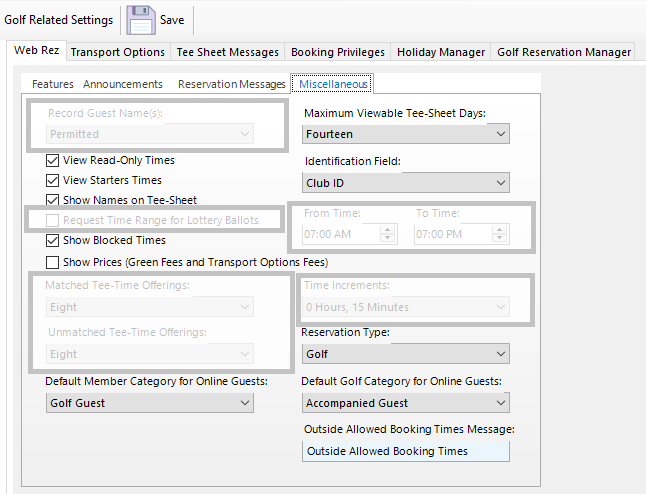Select the Booking Privileges tab

point(337,52)
